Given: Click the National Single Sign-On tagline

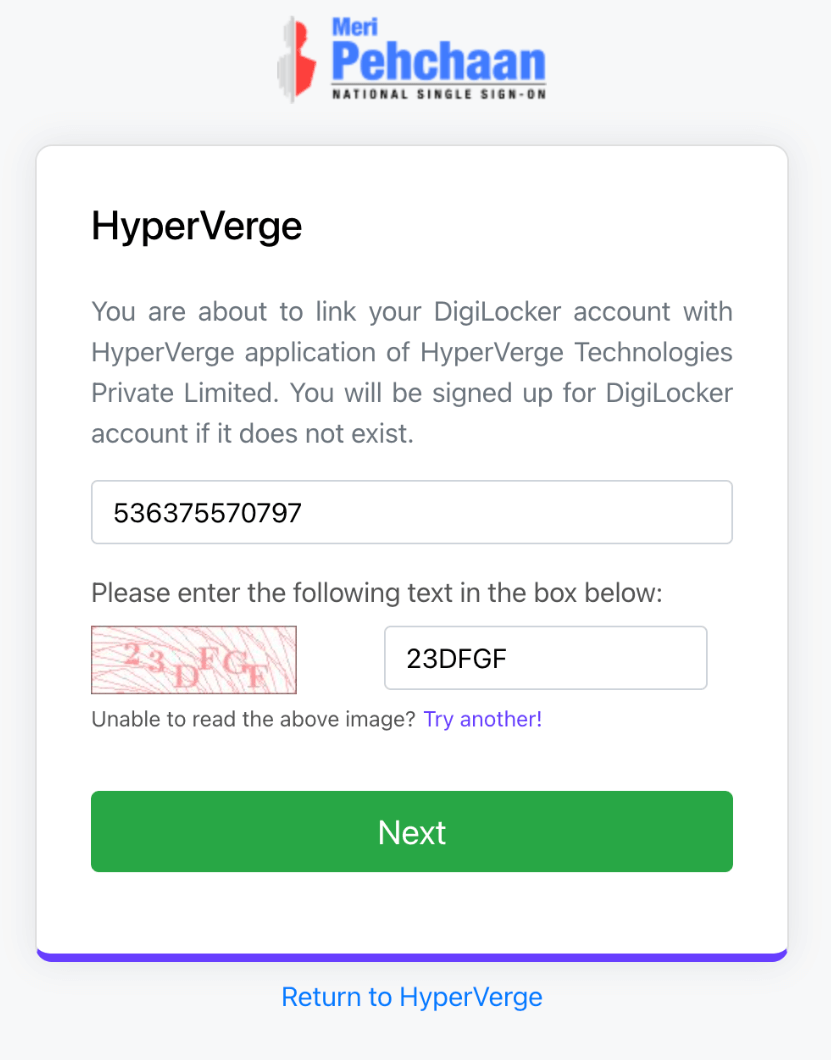Looking at the screenshot, I should point(438,94).
